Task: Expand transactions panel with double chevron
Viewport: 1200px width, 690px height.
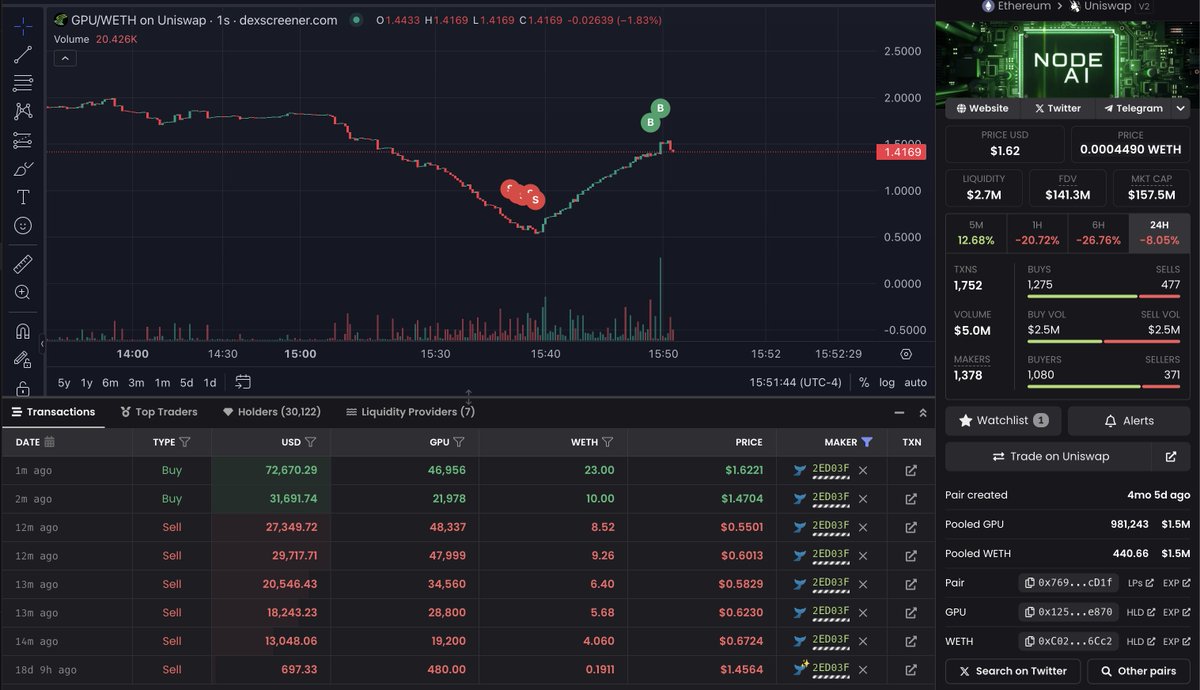Action: 923,412
